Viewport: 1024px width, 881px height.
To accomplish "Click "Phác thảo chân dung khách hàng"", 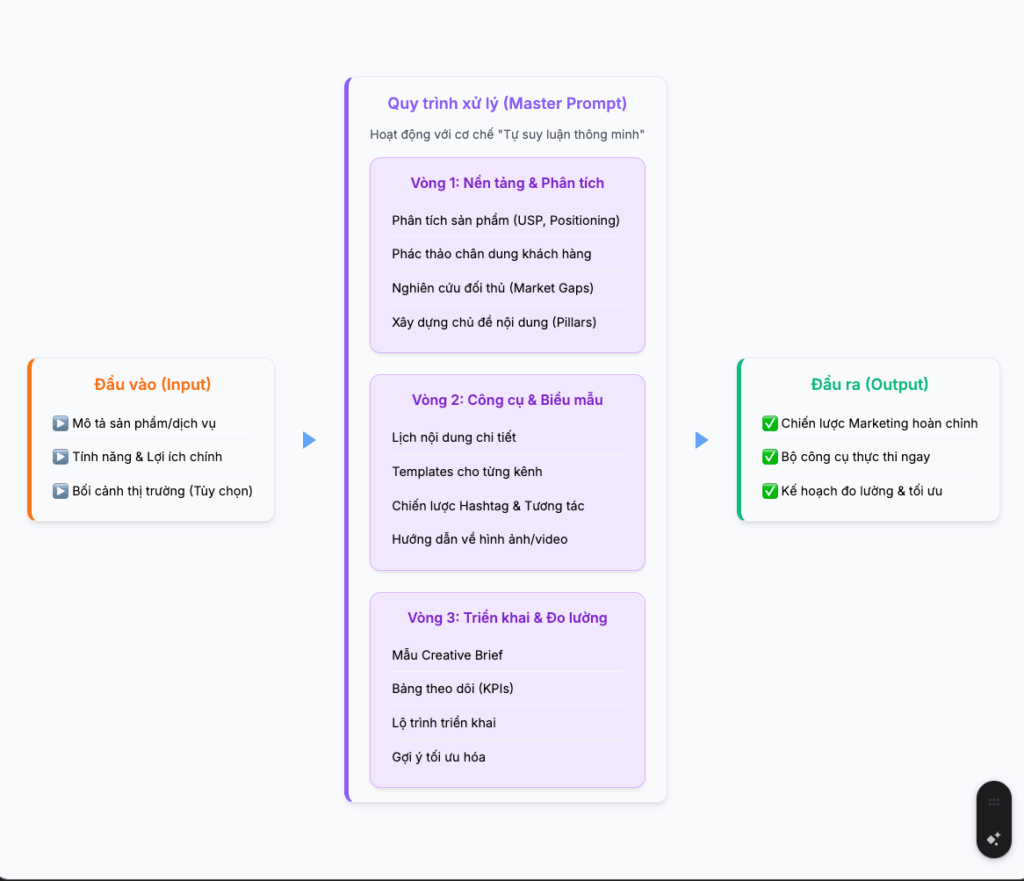I will tap(491, 254).
